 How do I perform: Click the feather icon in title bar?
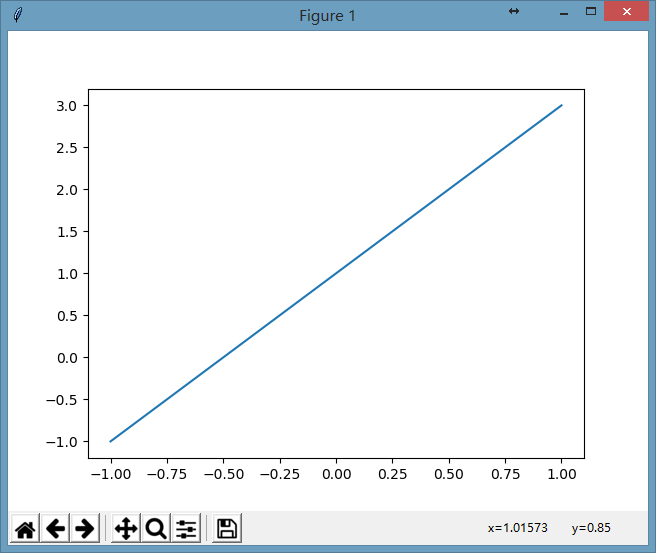pos(18,15)
